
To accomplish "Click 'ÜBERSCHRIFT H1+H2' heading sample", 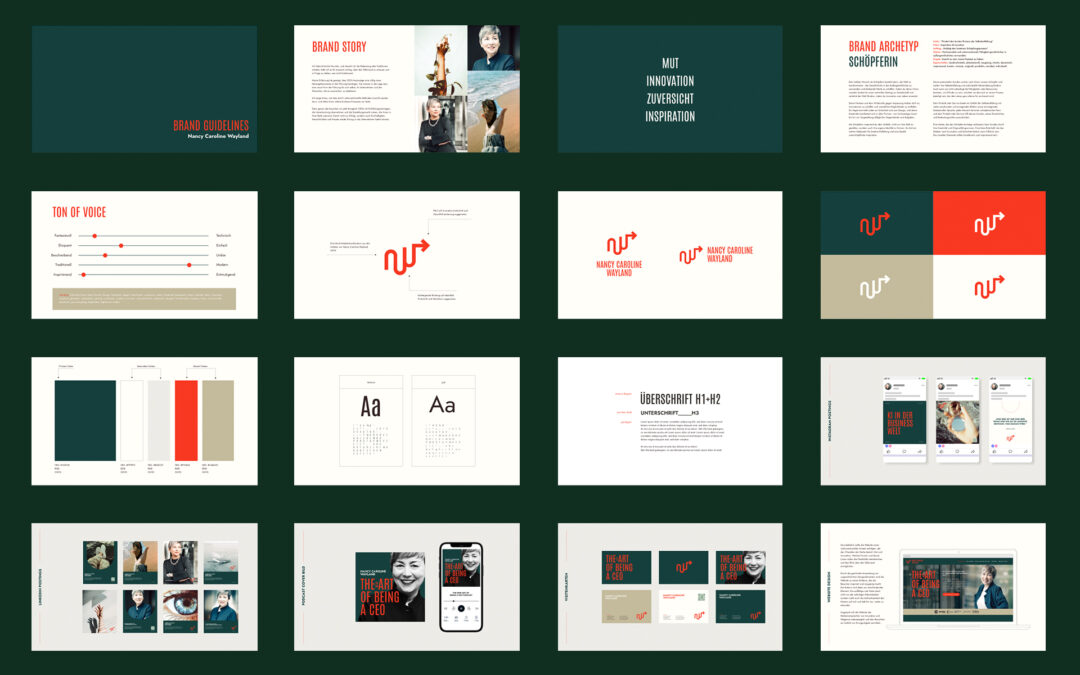I will 680,399.
